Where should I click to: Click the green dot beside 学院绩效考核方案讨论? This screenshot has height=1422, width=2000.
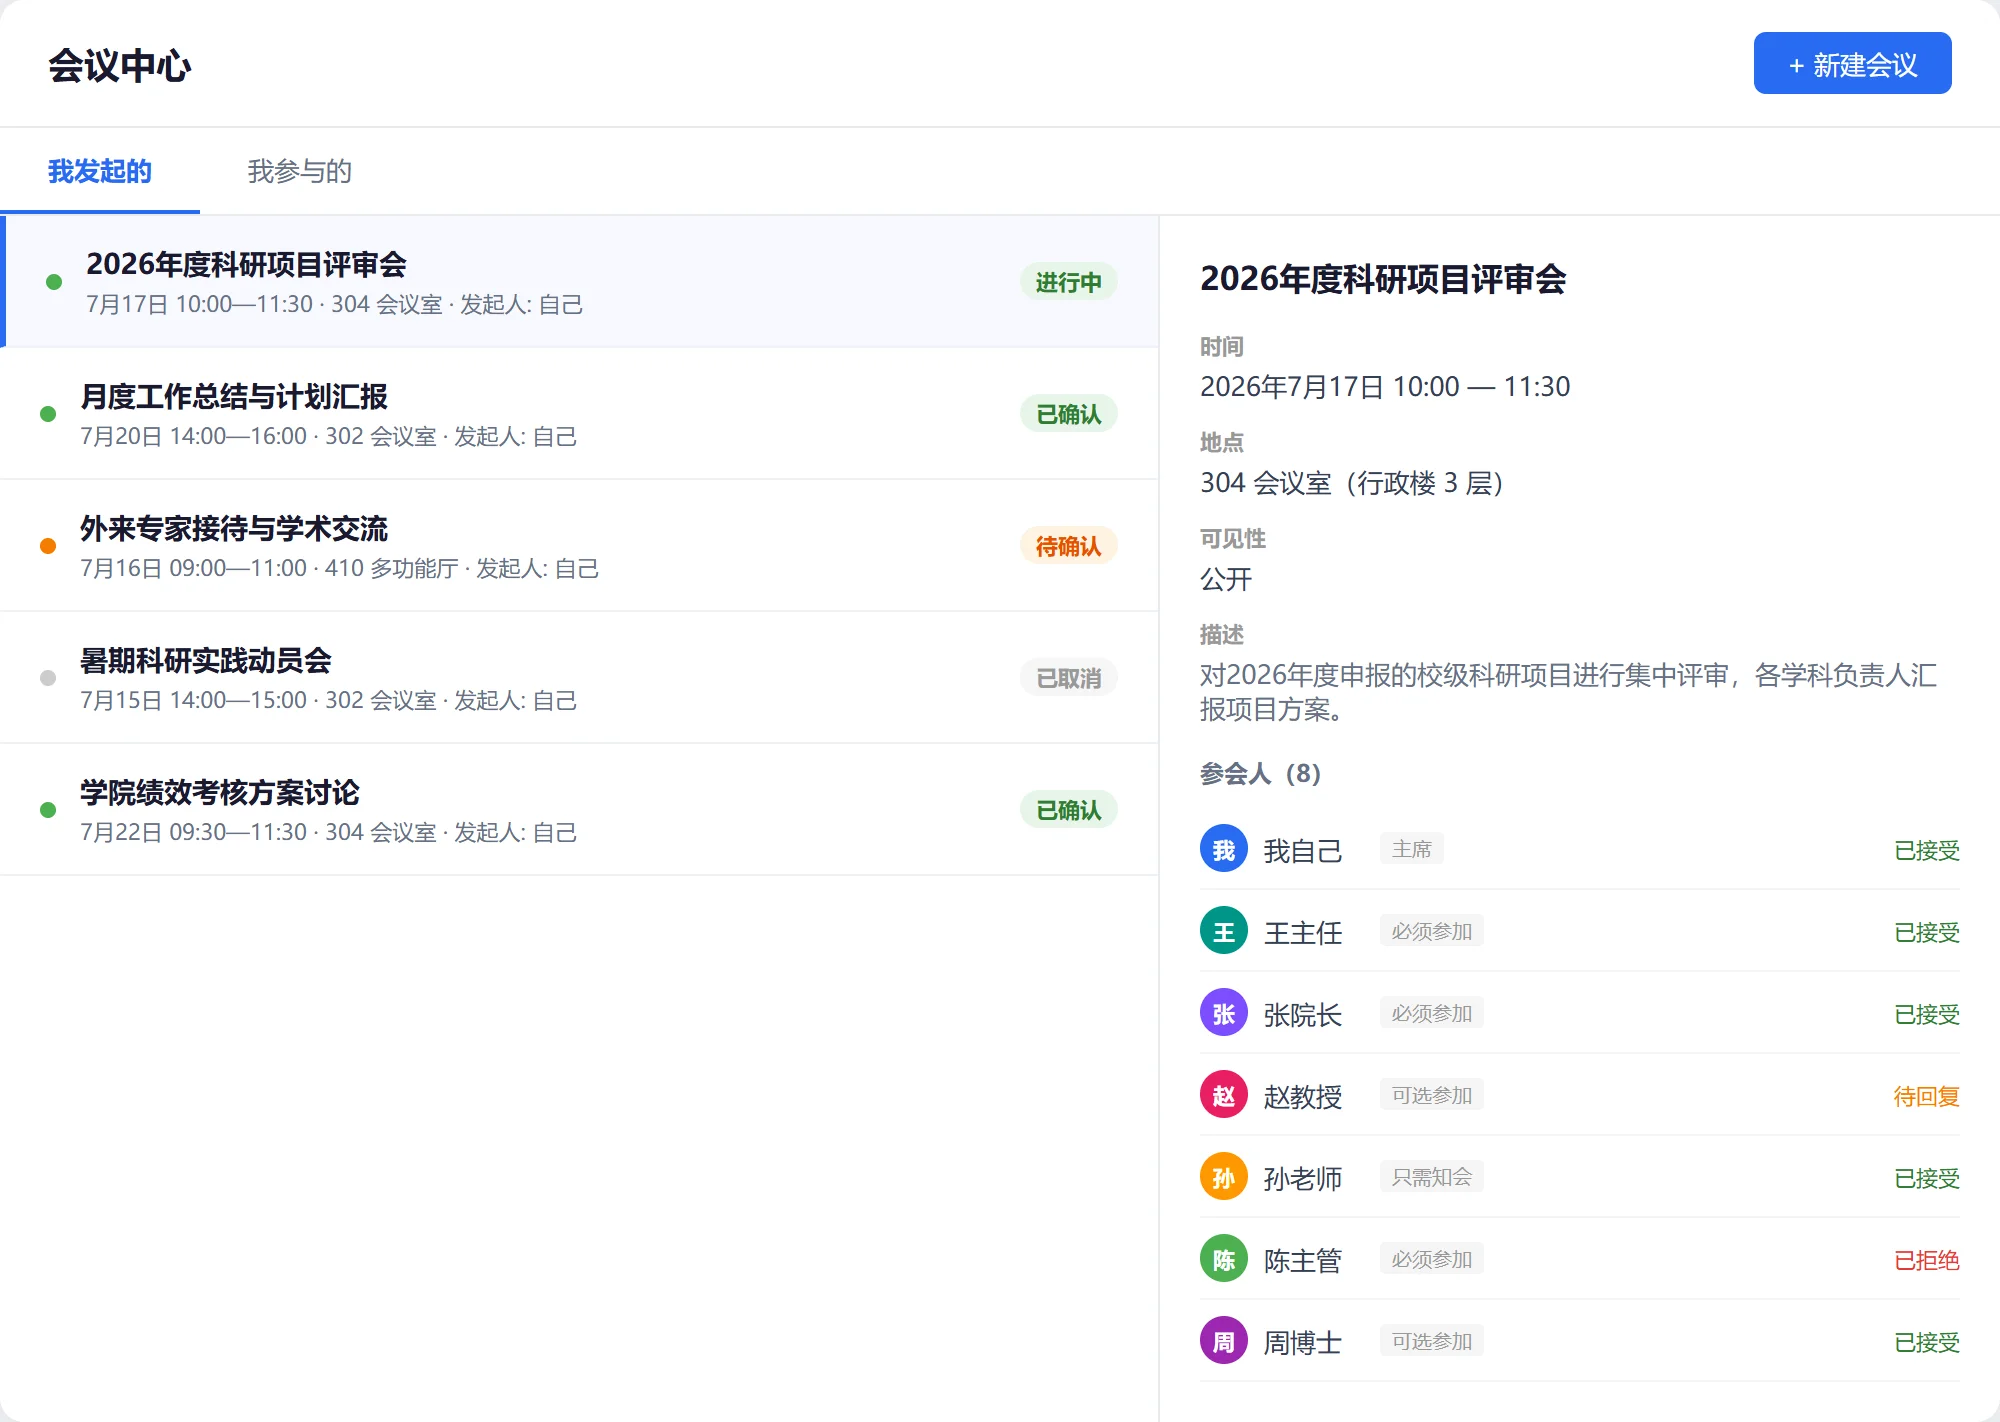click(48, 810)
